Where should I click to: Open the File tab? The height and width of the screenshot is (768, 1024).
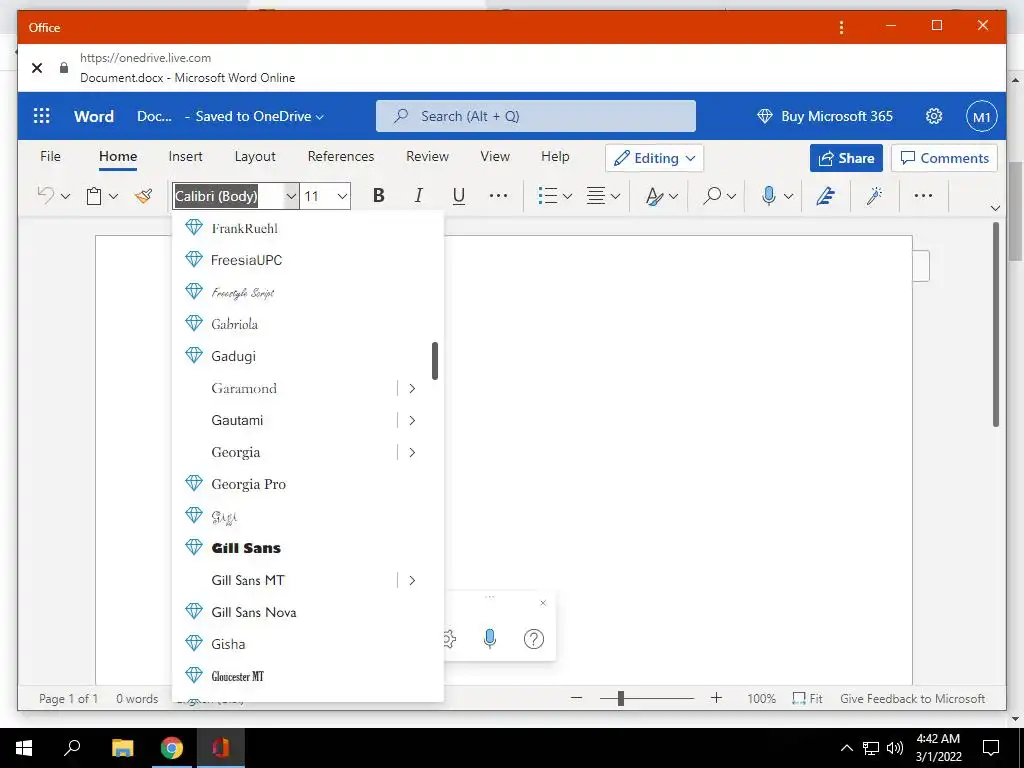[x=50, y=156]
